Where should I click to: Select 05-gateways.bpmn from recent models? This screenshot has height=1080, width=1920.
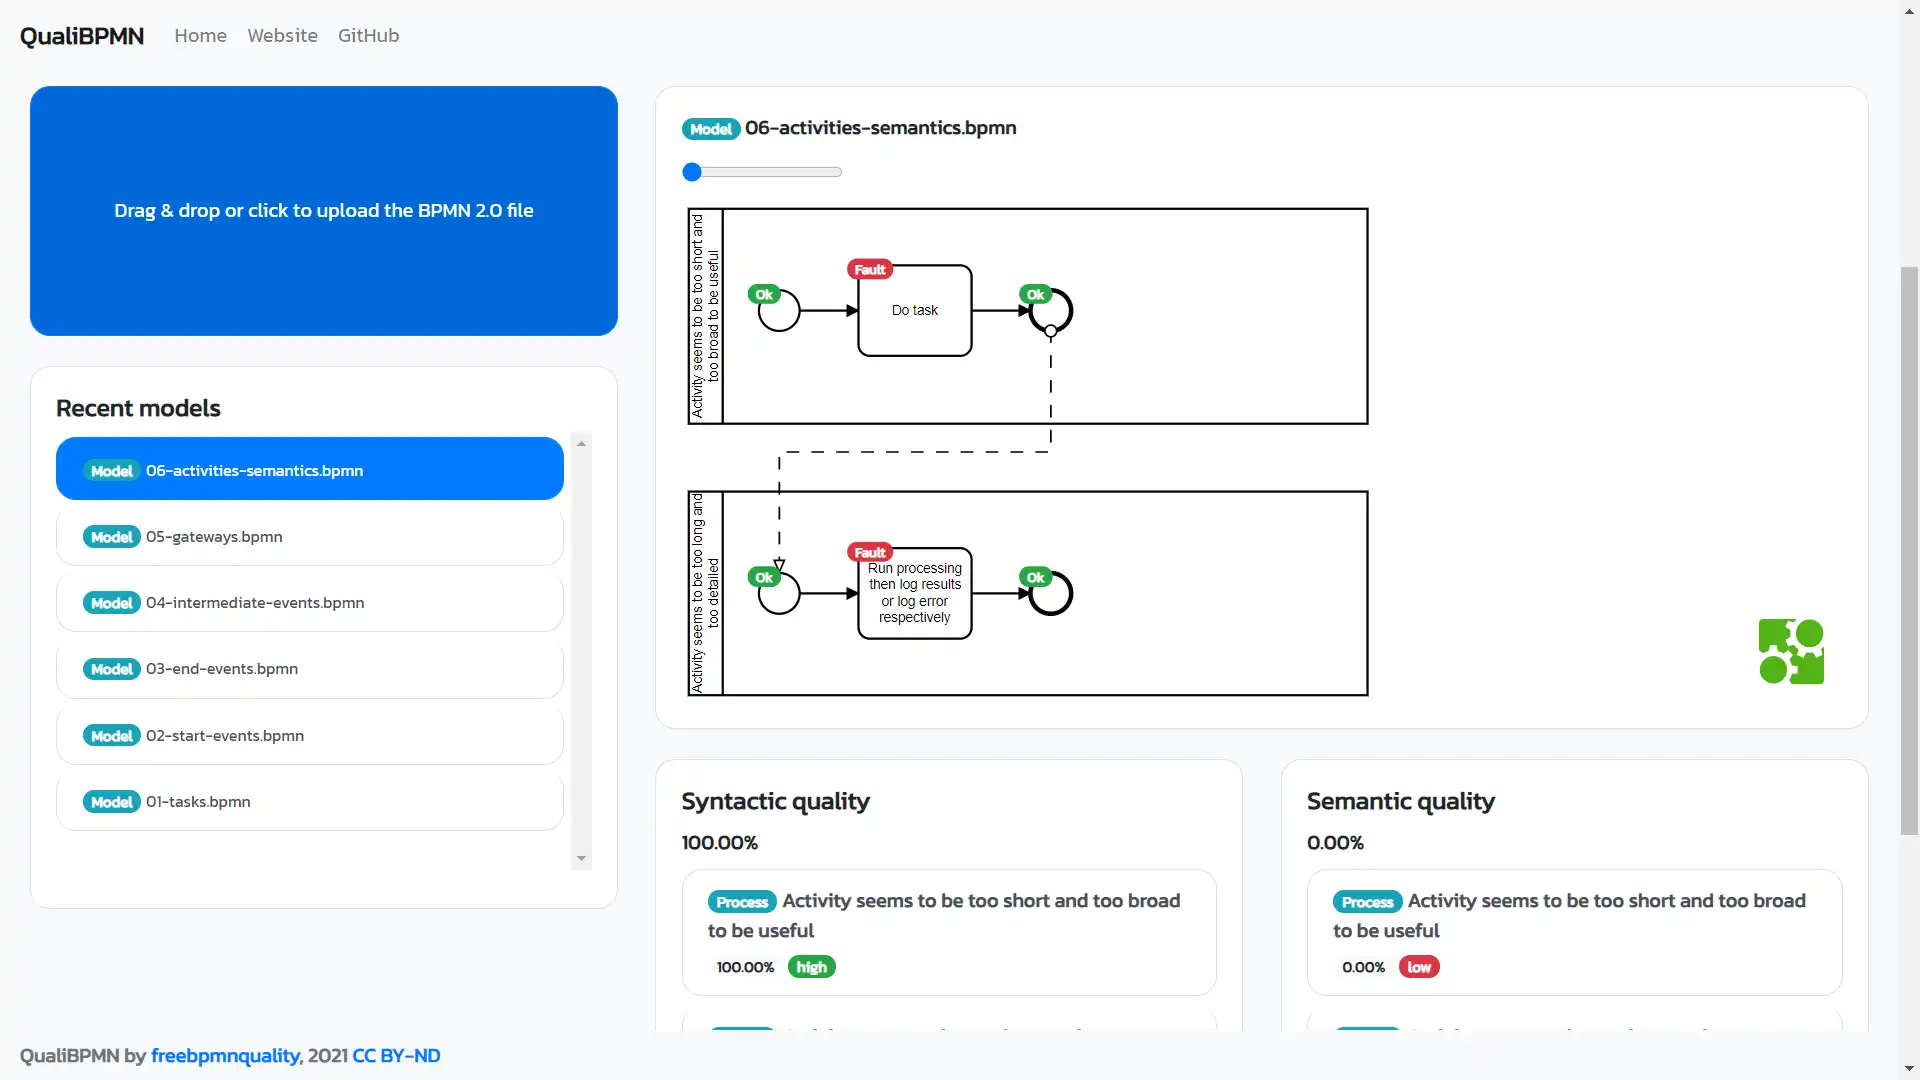click(310, 537)
